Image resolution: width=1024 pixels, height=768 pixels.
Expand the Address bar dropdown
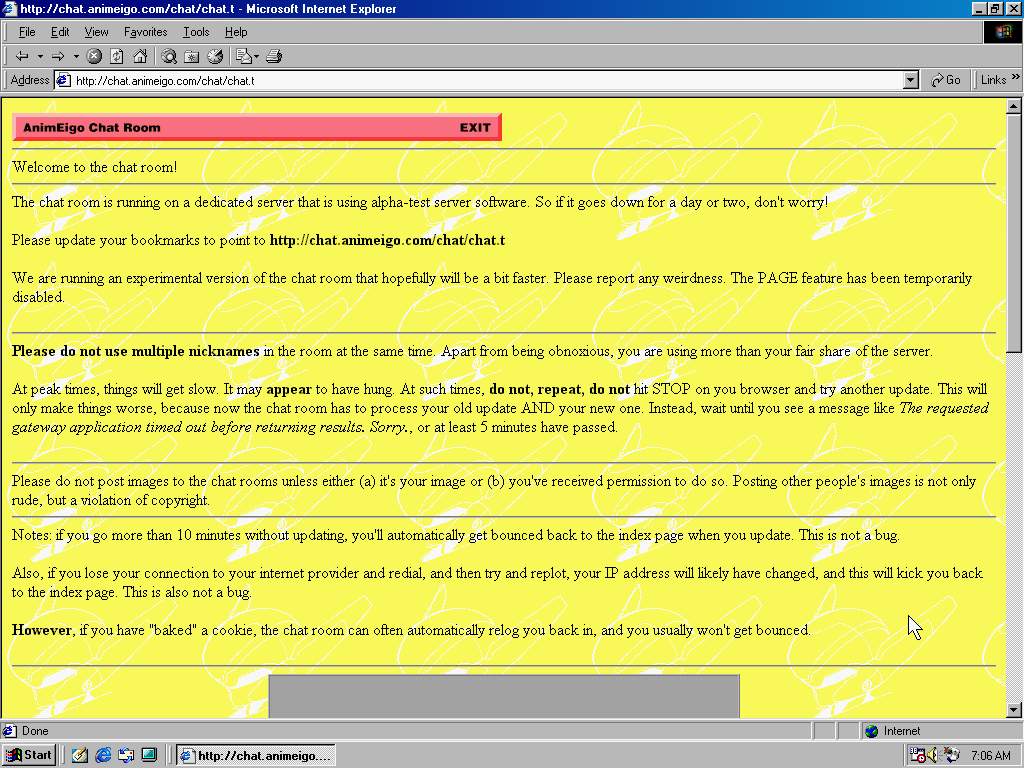point(909,79)
